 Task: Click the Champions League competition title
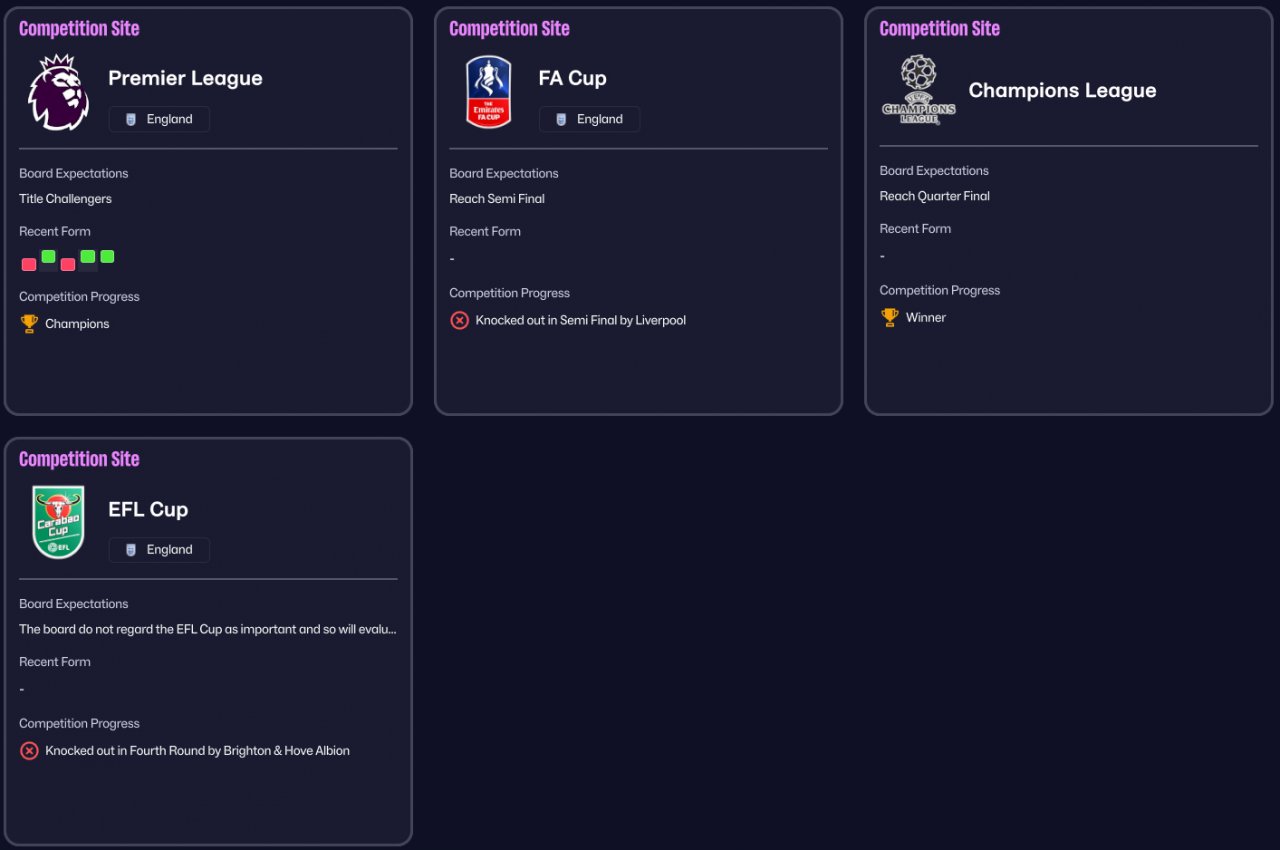[x=1062, y=91]
